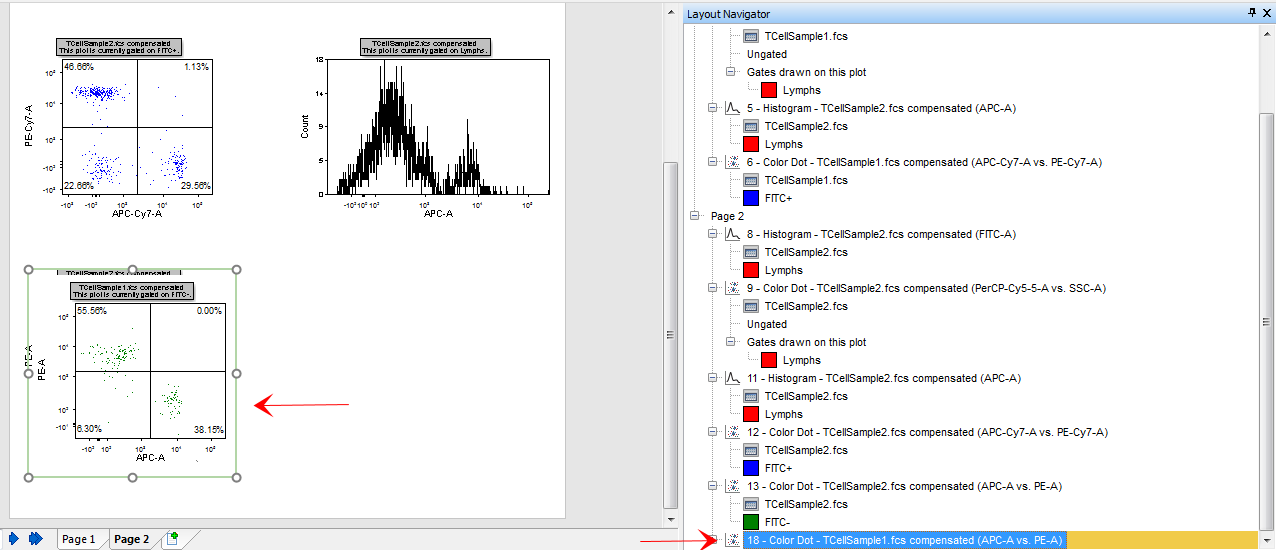
Task: Collapse the Page 2 tree node
Action: (695, 216)
